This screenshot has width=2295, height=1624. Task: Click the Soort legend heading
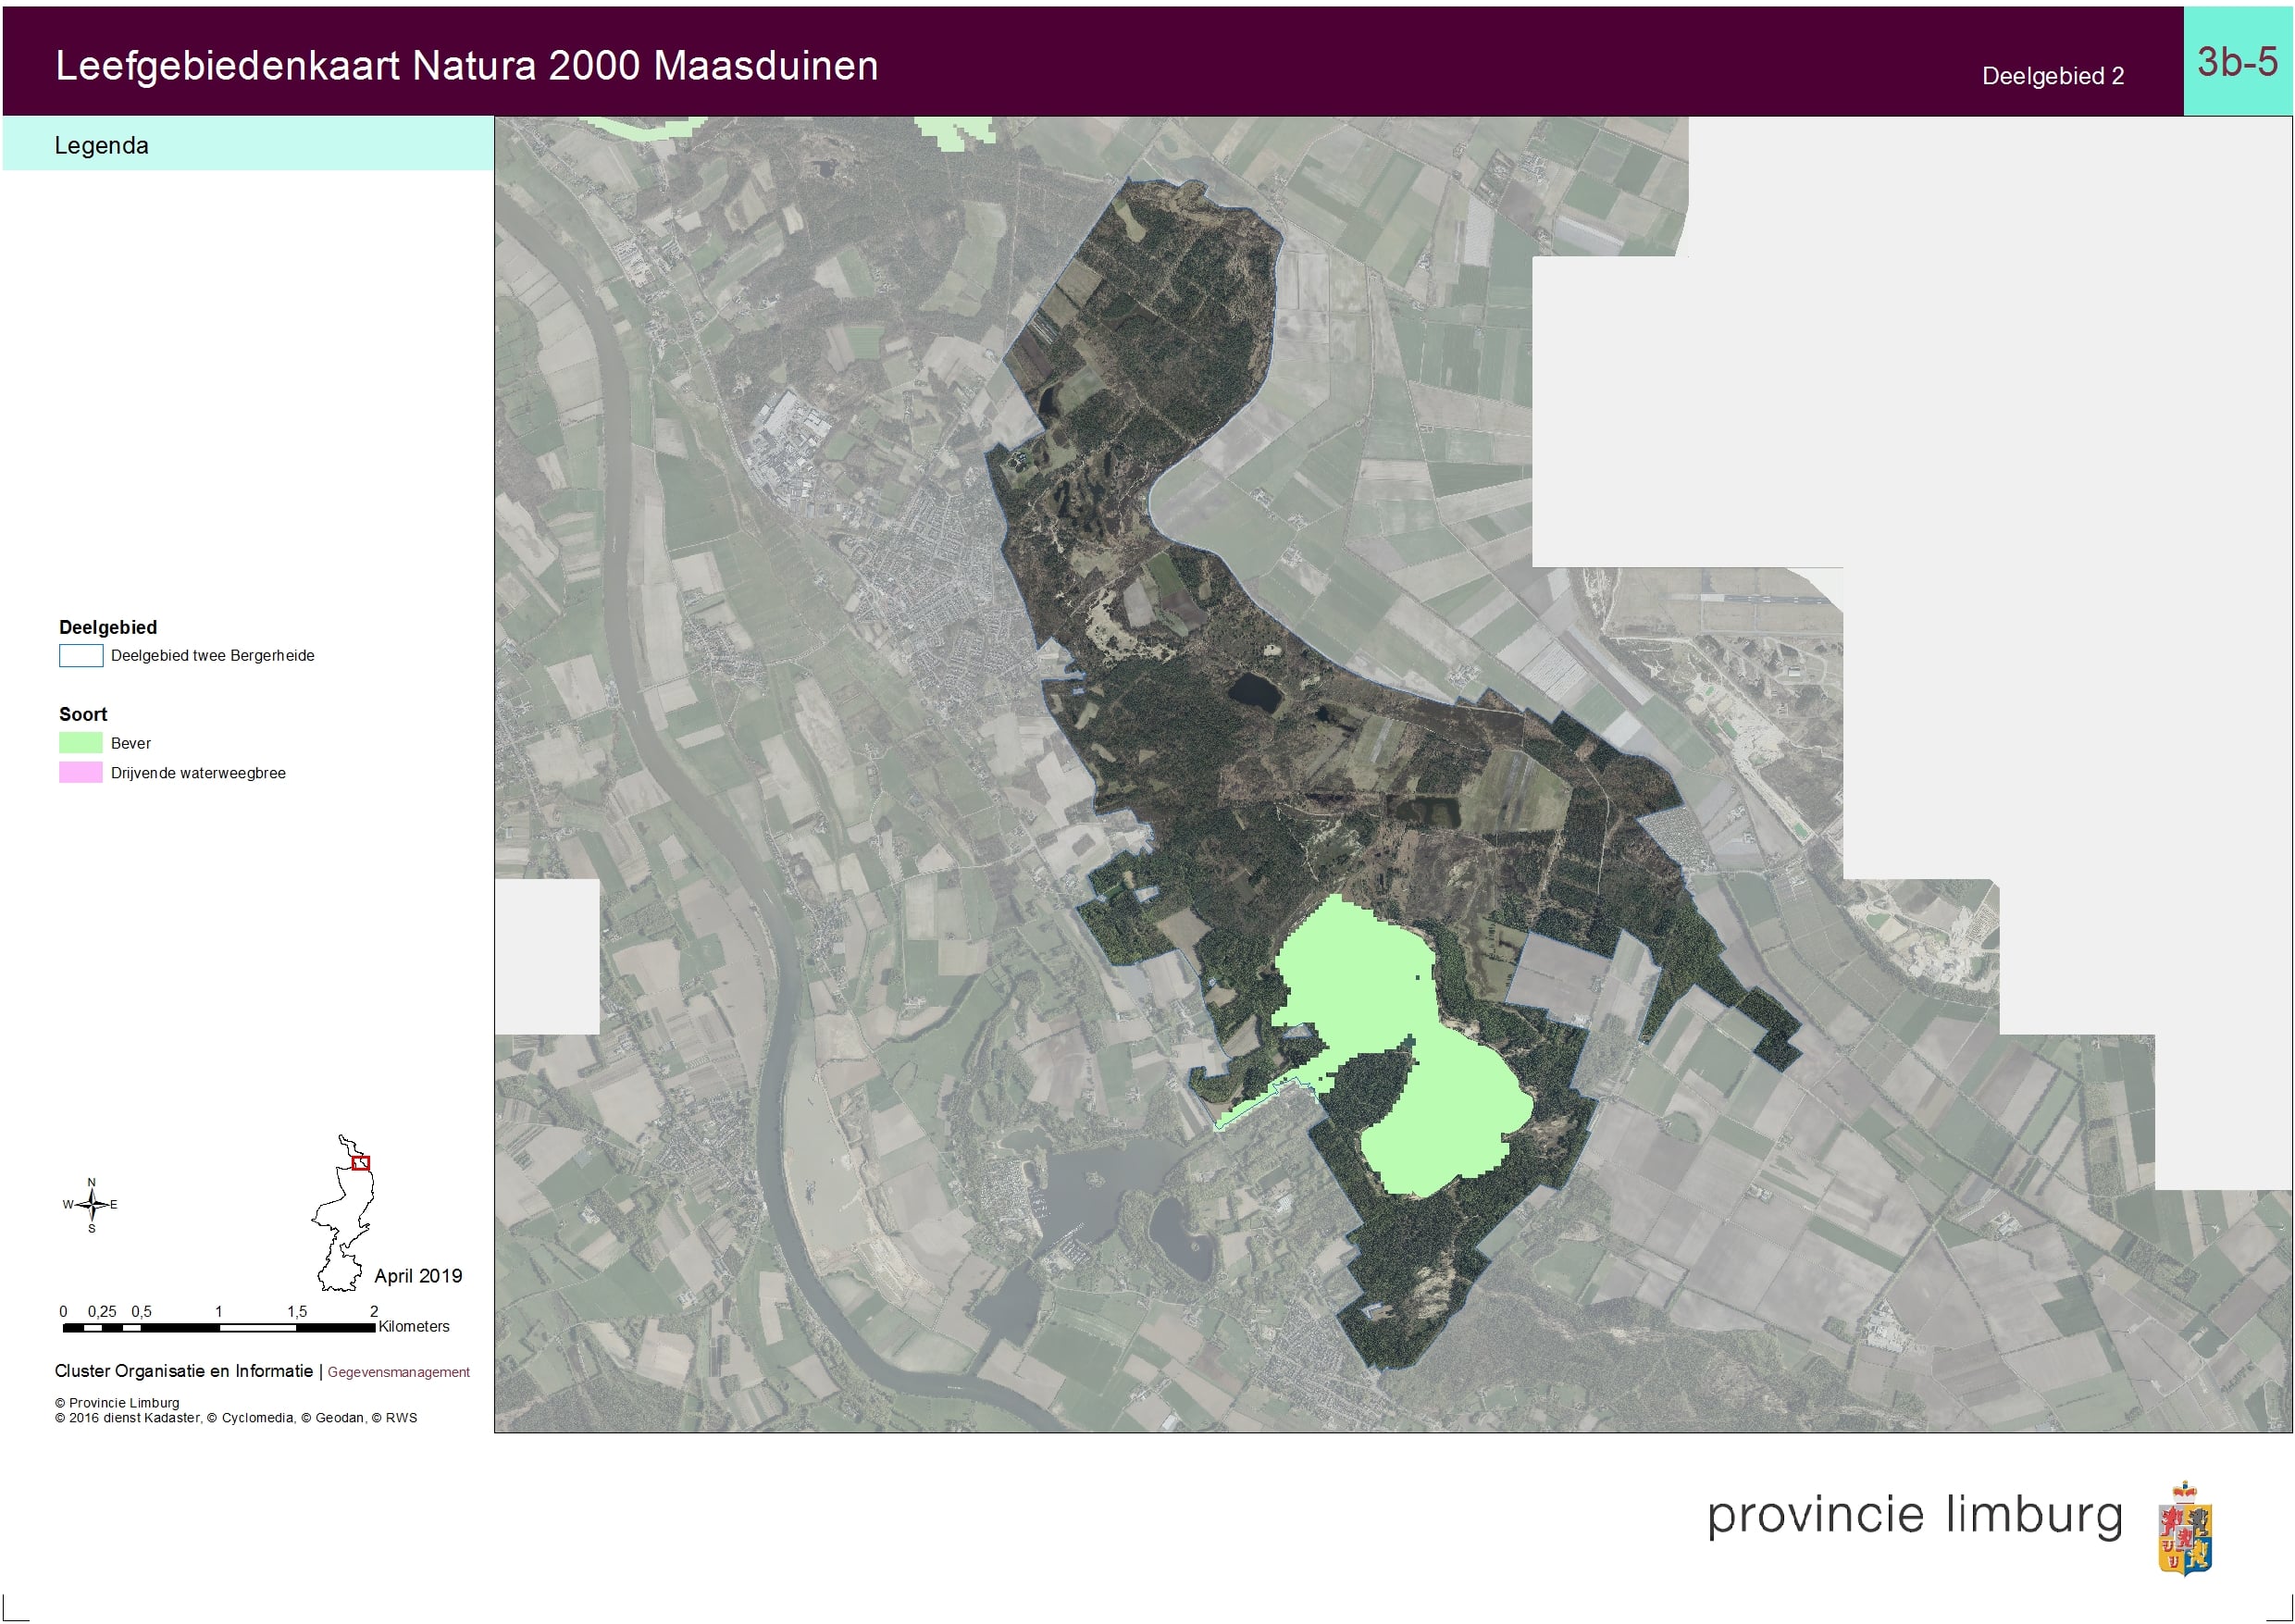(x=83, y=714)
